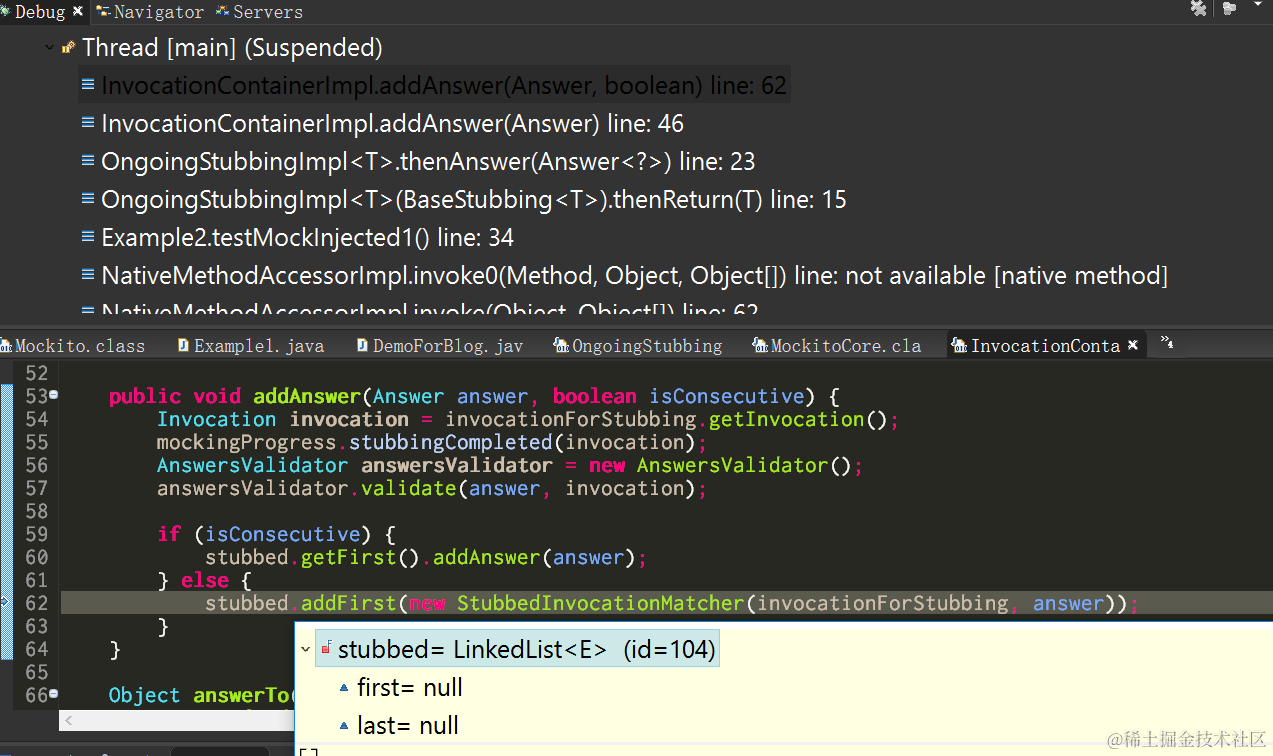This screenshot has height=756, width=1273.
Task: Click the triangle icon beside first= null
Action: (345, 688)
